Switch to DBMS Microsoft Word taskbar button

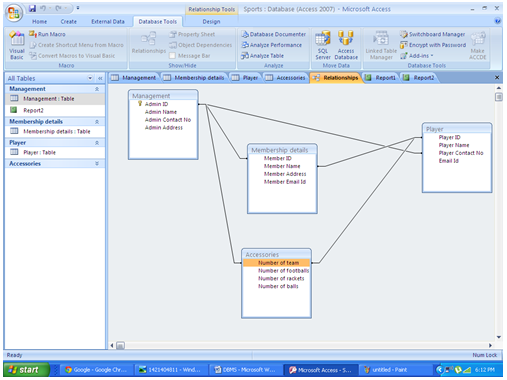point(245,370)
